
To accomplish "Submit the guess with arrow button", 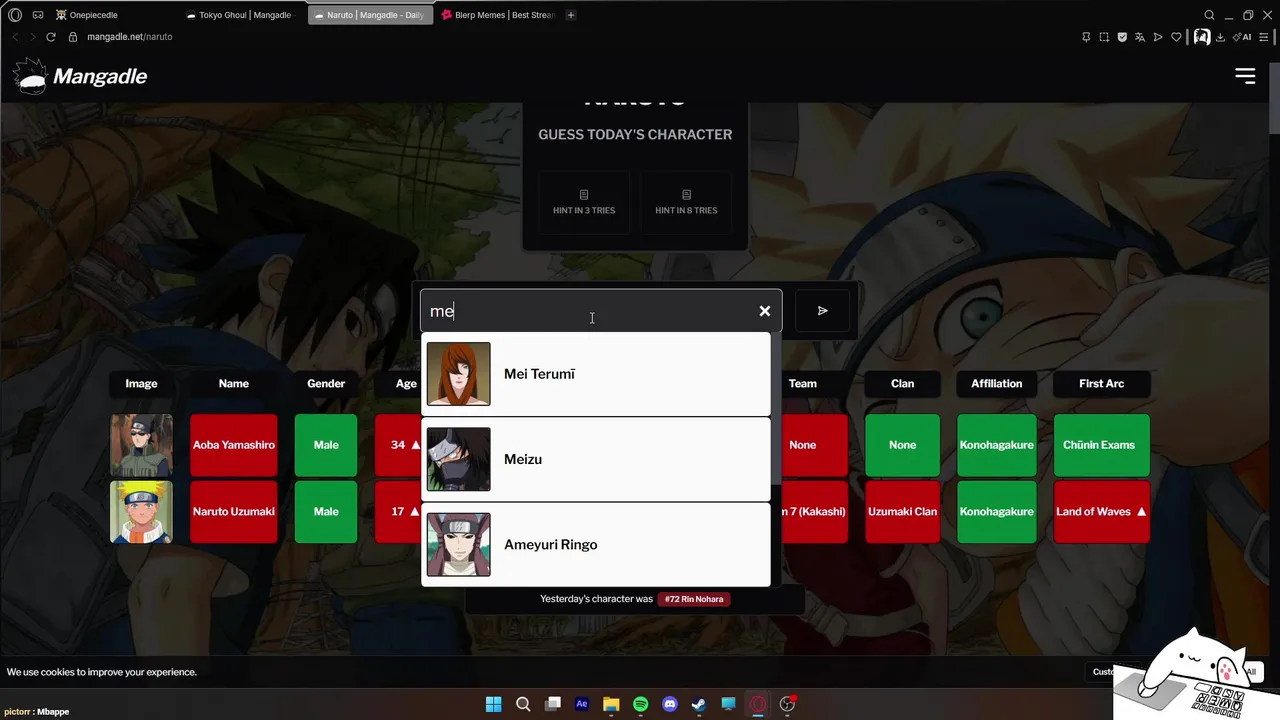I will coord(822,311).
